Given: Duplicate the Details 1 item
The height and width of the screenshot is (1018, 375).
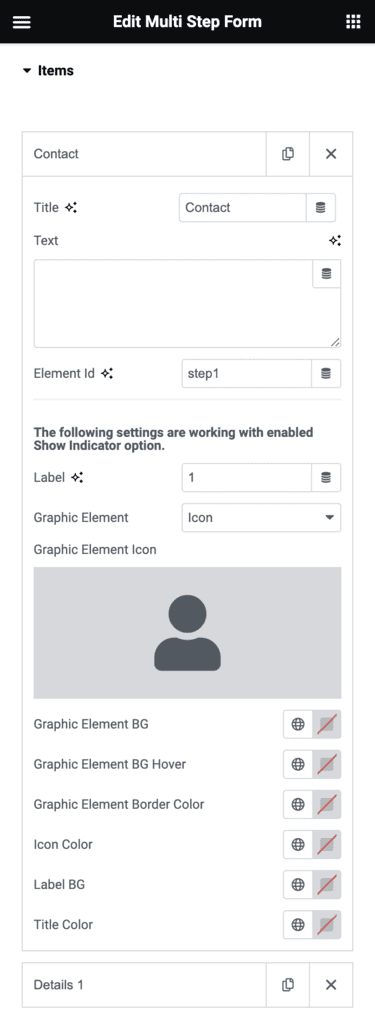Looking at the screenshot, I should click(287, 985).
